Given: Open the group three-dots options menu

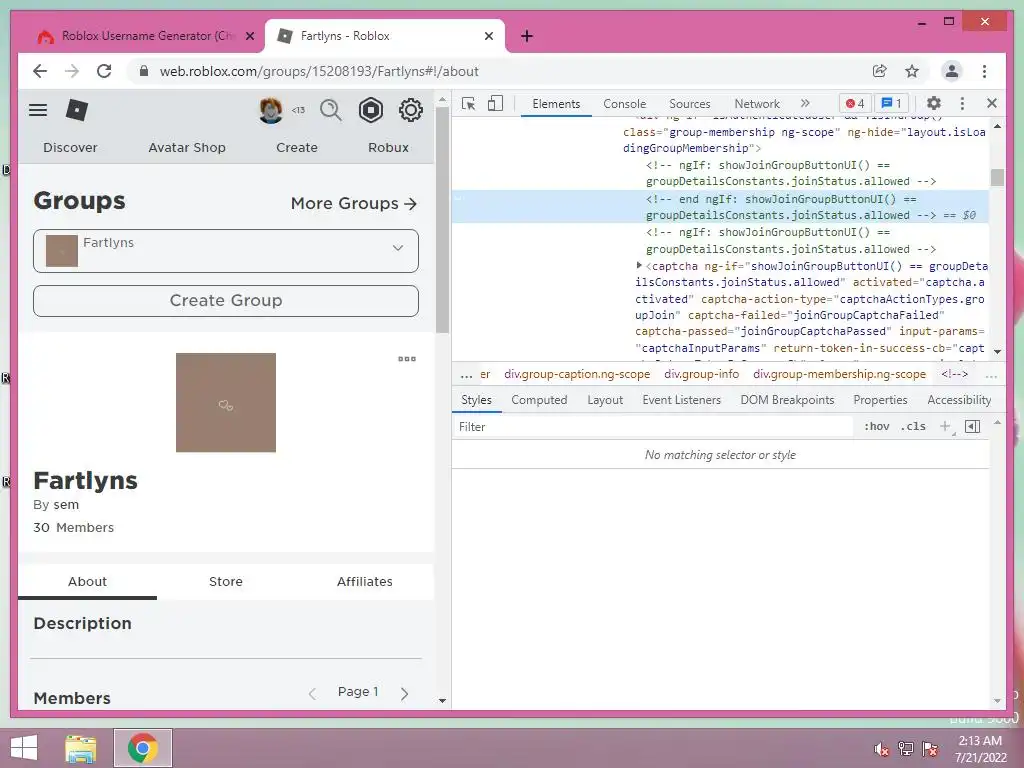Looking at the screenshot, I should pyautogui.click(x=407, y=359).
